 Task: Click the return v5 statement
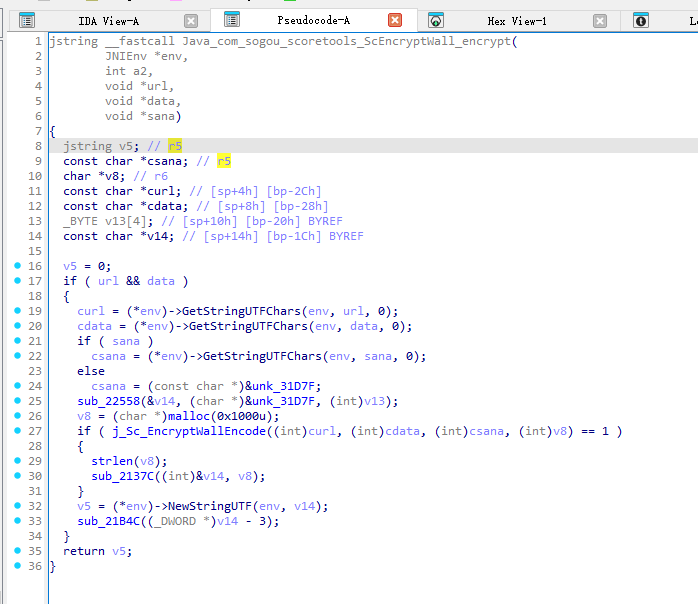(x=97, y=551)
